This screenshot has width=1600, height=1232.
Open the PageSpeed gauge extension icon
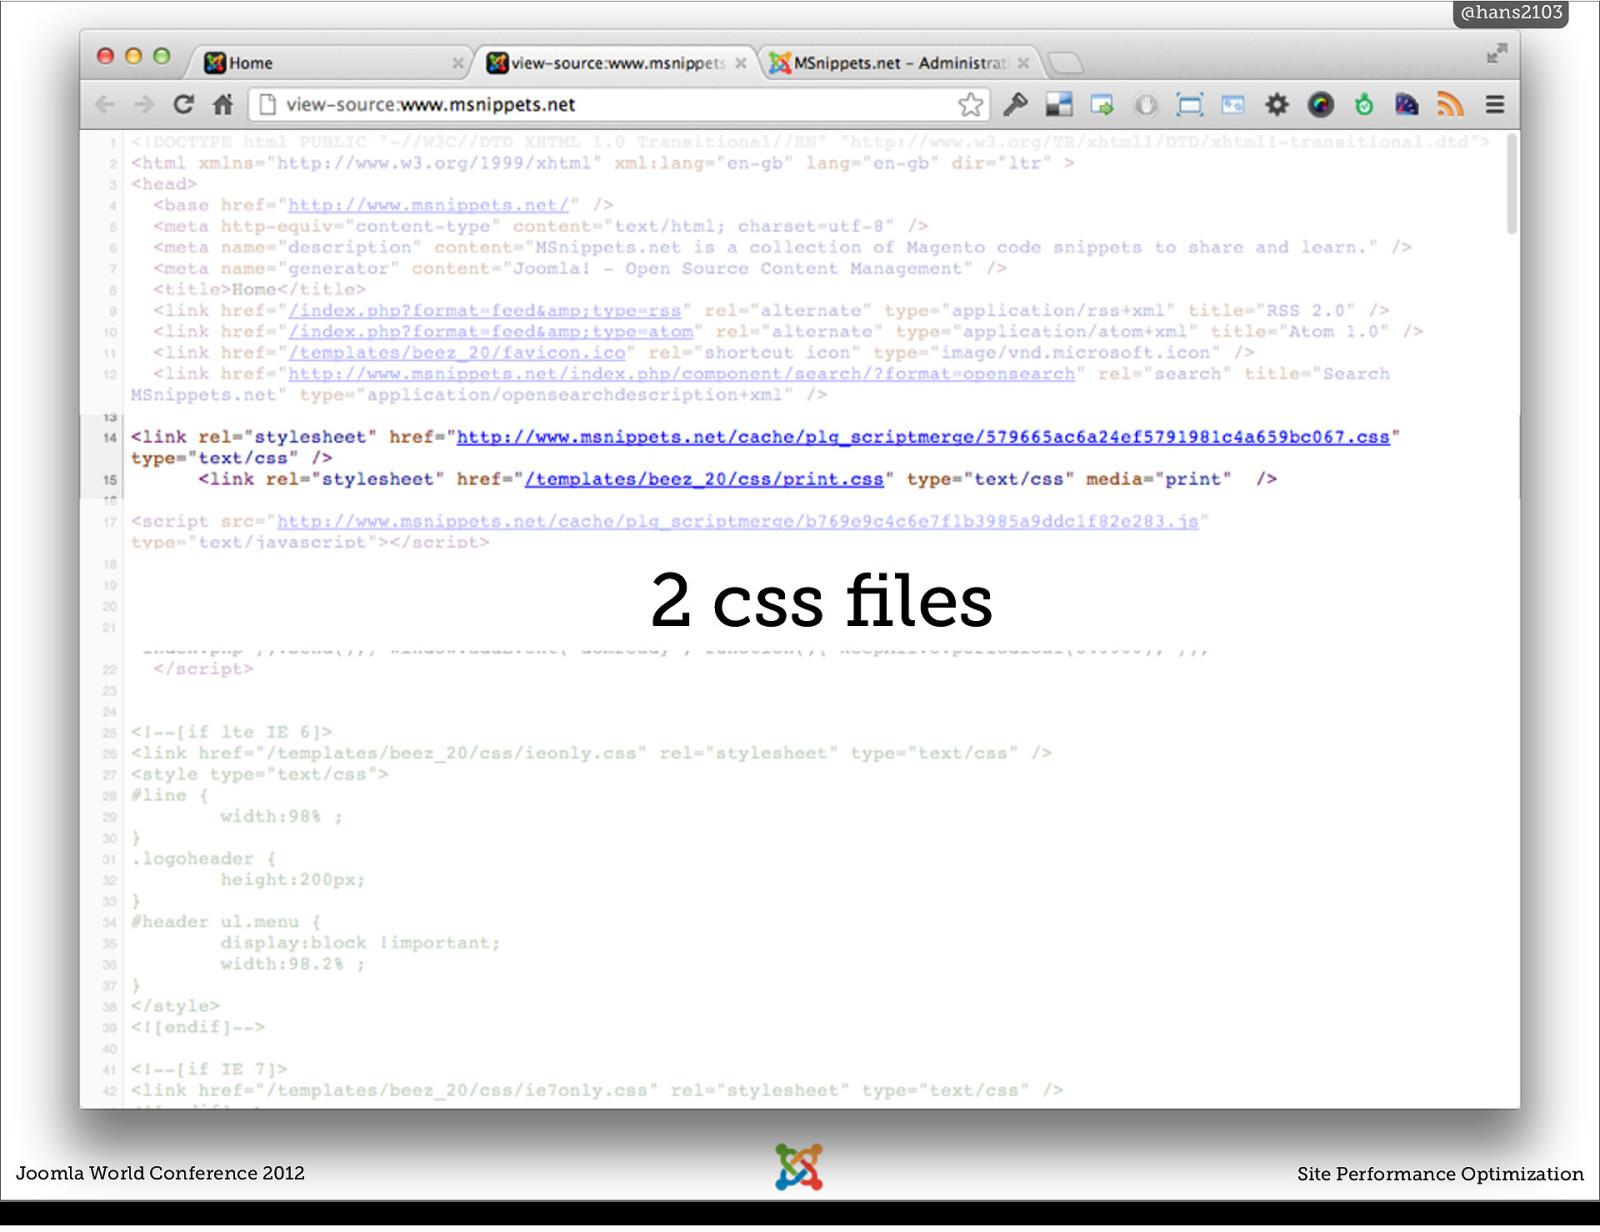point(1407,105)
